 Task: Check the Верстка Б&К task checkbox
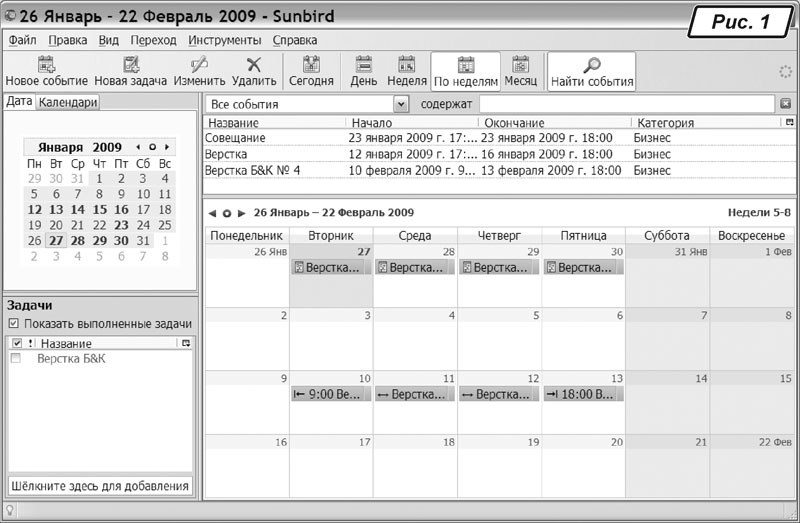[15, 358]
